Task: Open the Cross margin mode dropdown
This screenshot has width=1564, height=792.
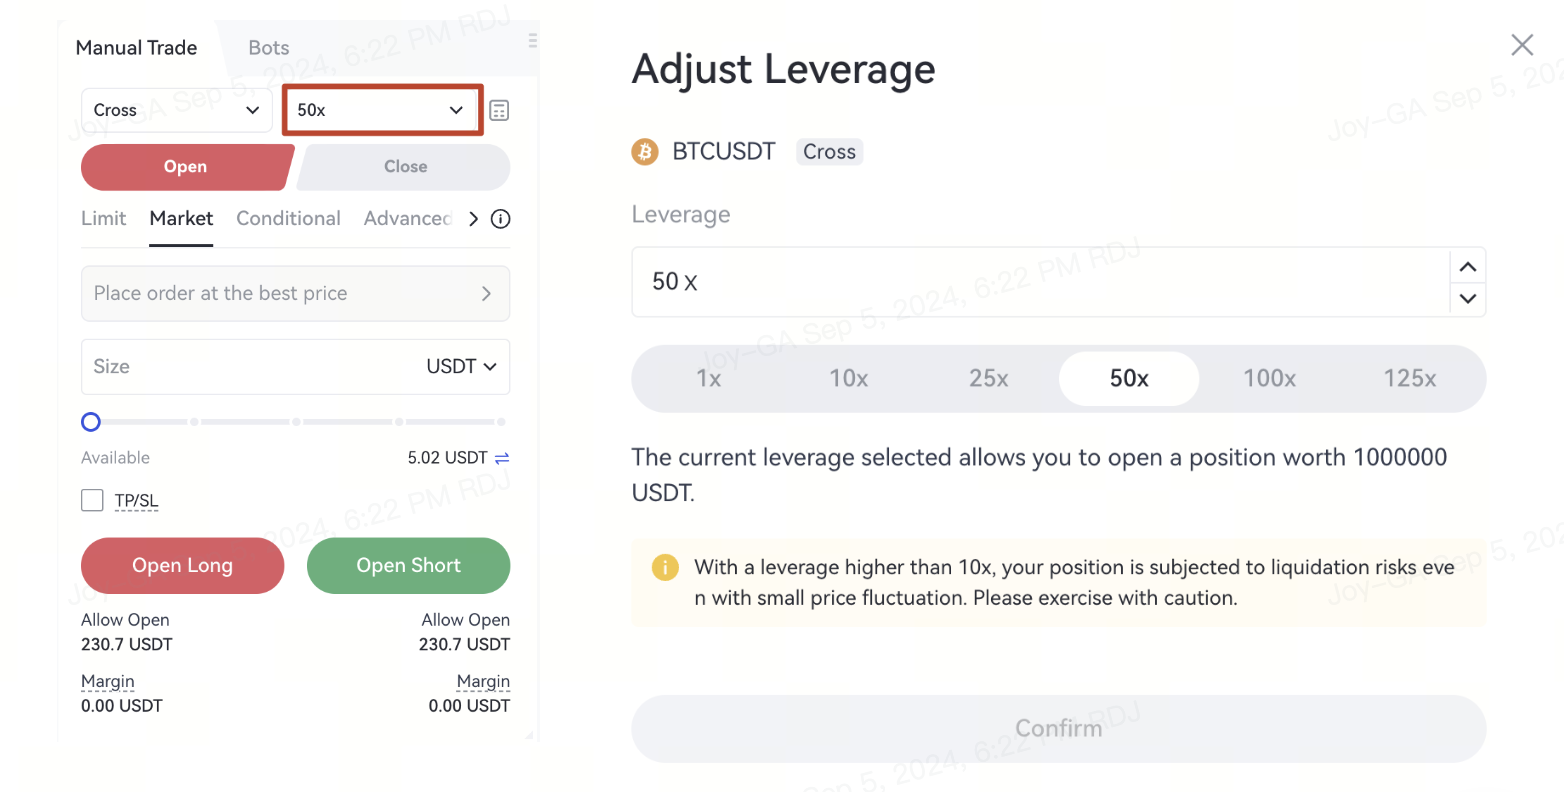Action: point(176,110)
